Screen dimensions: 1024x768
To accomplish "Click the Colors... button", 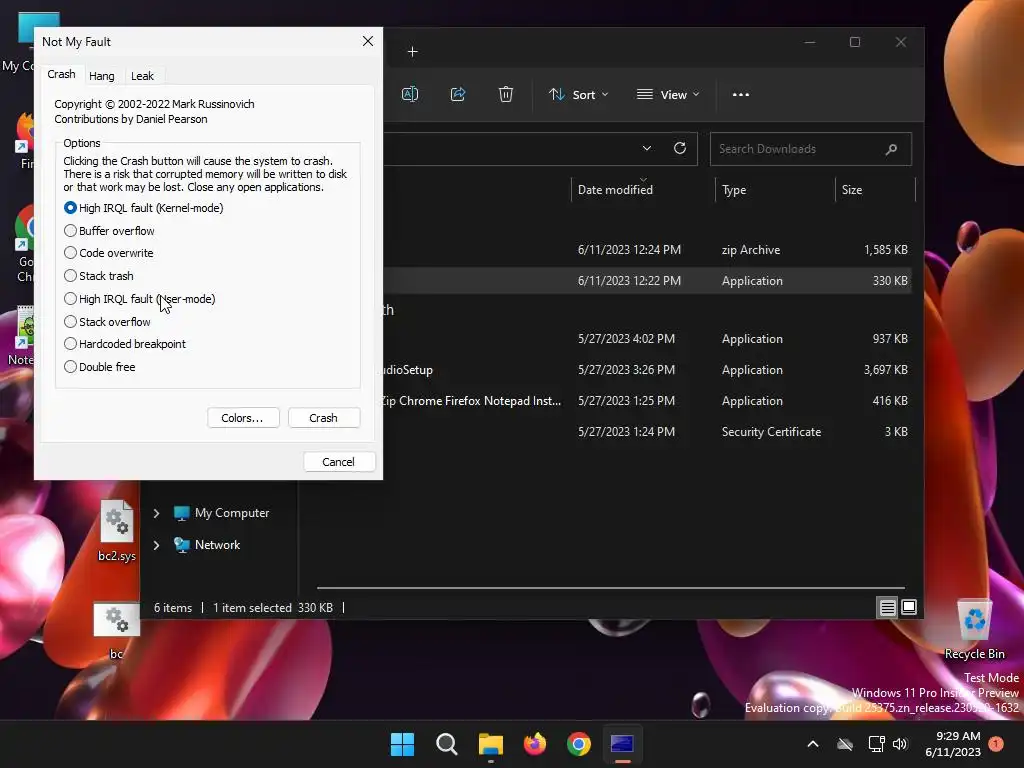I will 242,418.
